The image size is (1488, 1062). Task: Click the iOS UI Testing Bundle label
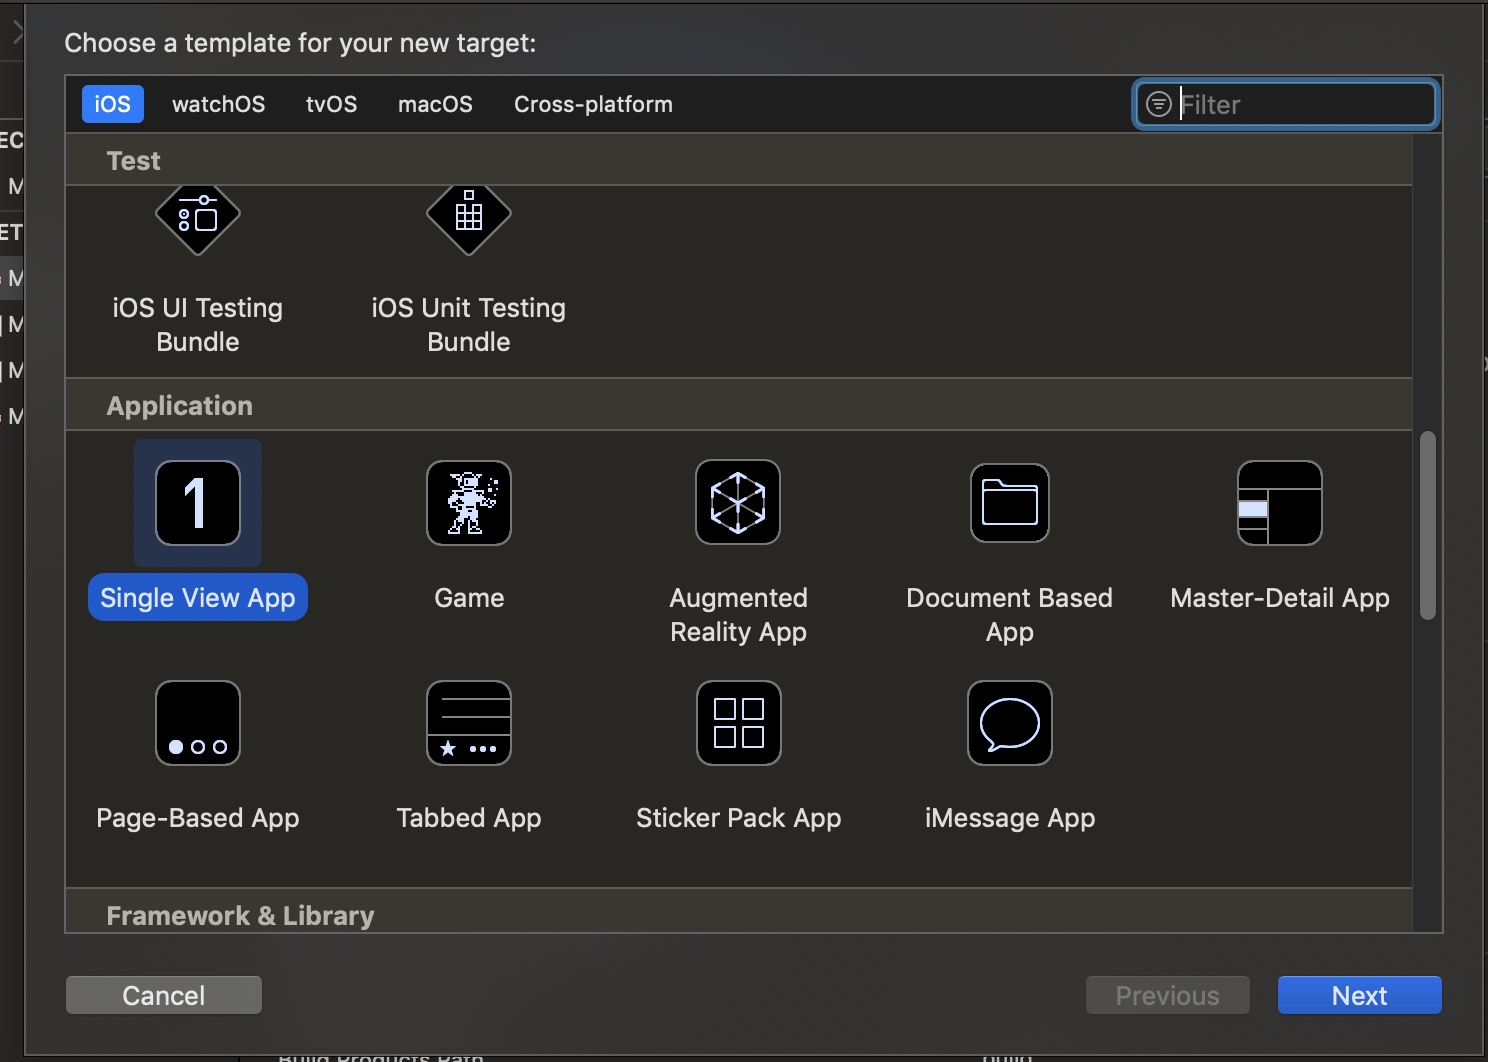pos(198,324)
